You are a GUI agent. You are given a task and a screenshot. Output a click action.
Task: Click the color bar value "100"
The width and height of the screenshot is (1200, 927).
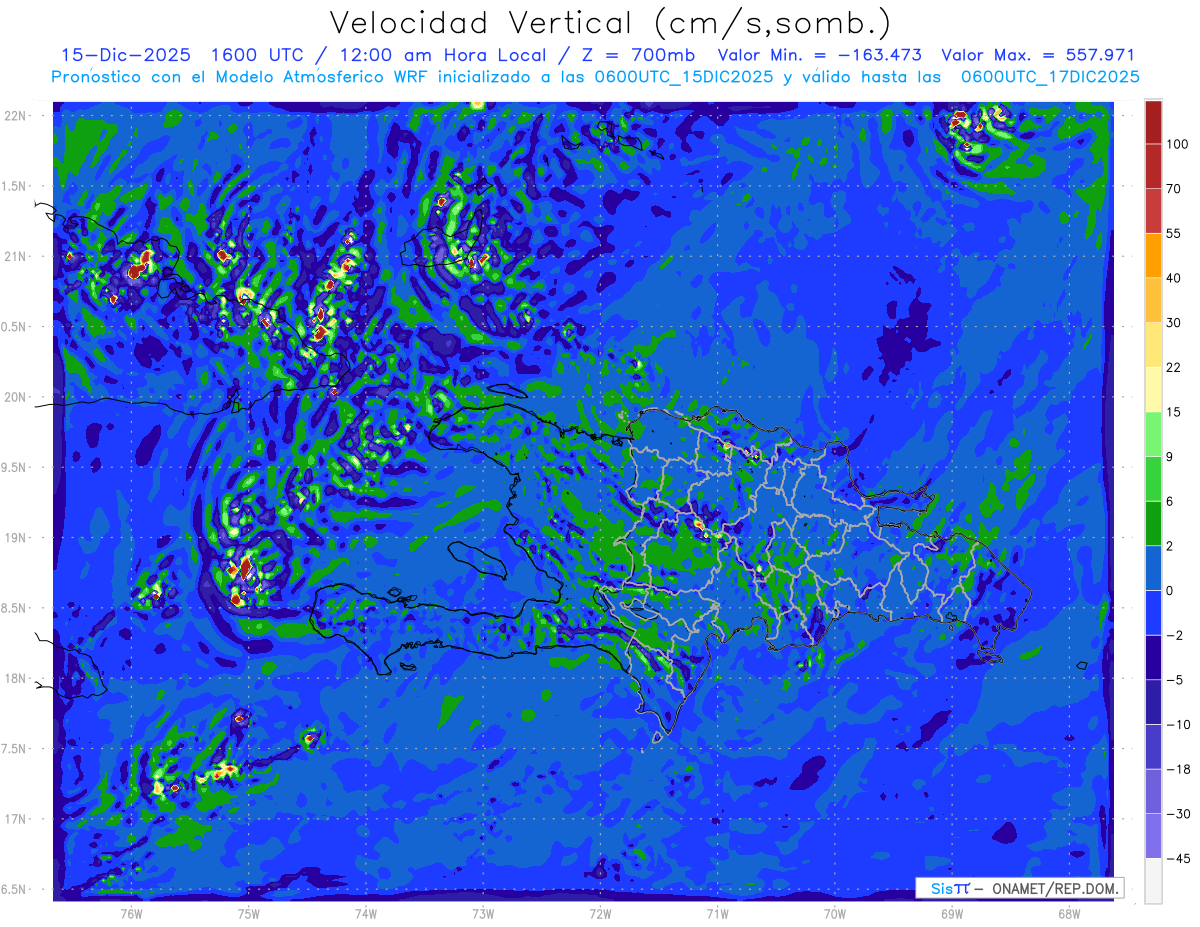point(1177,145)
